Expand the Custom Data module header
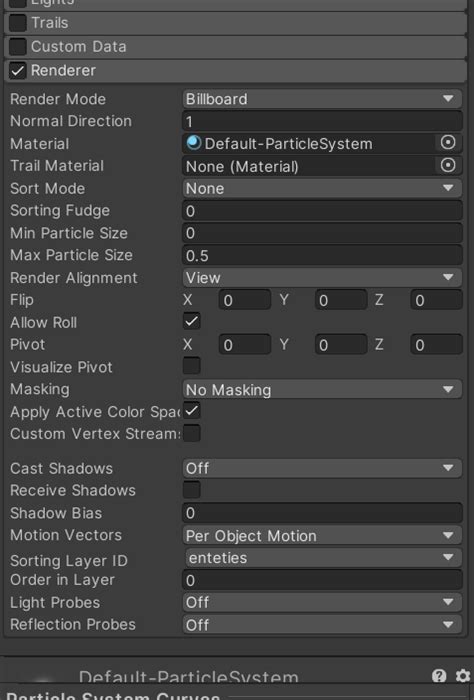 [235, 46]
